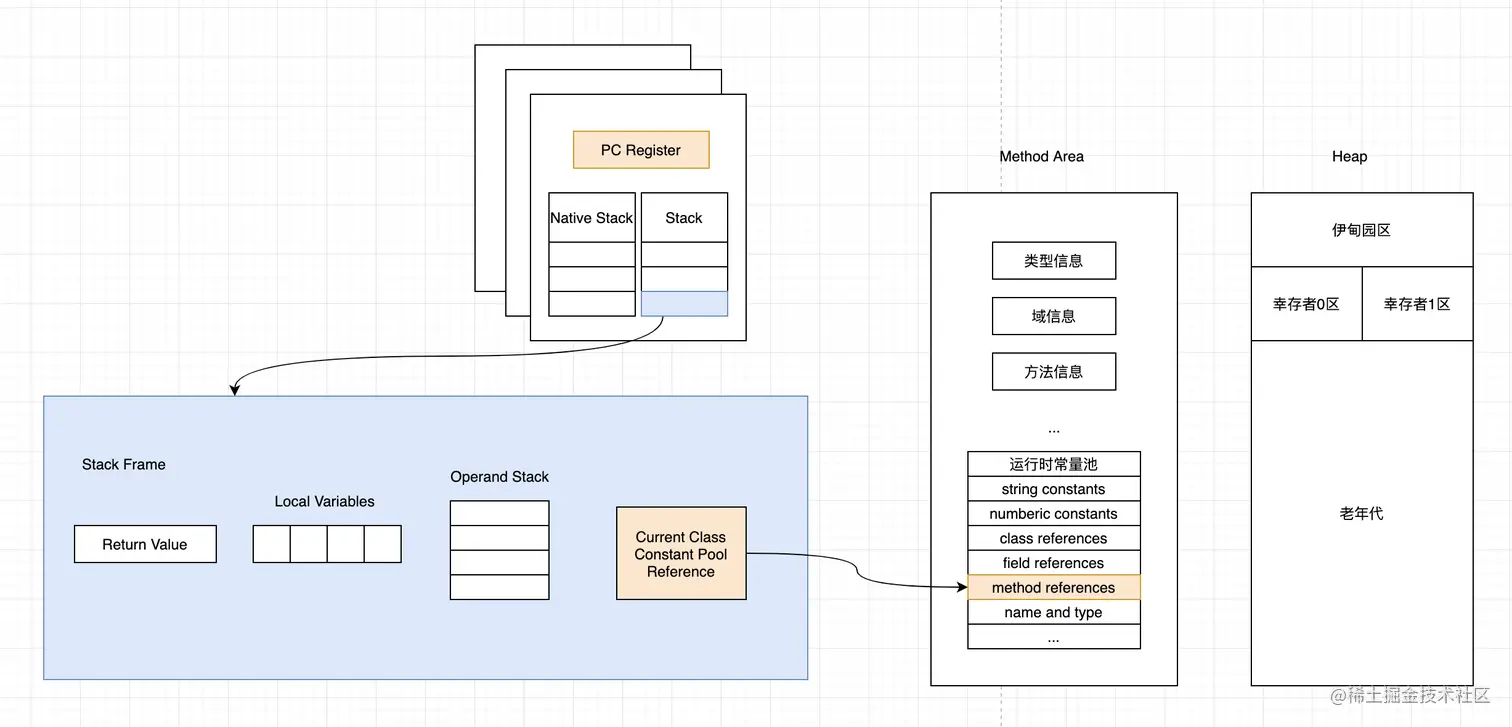Click the numberic constants row
1512x727 pixels.
pyautogui.click(x=1054, y=513)
